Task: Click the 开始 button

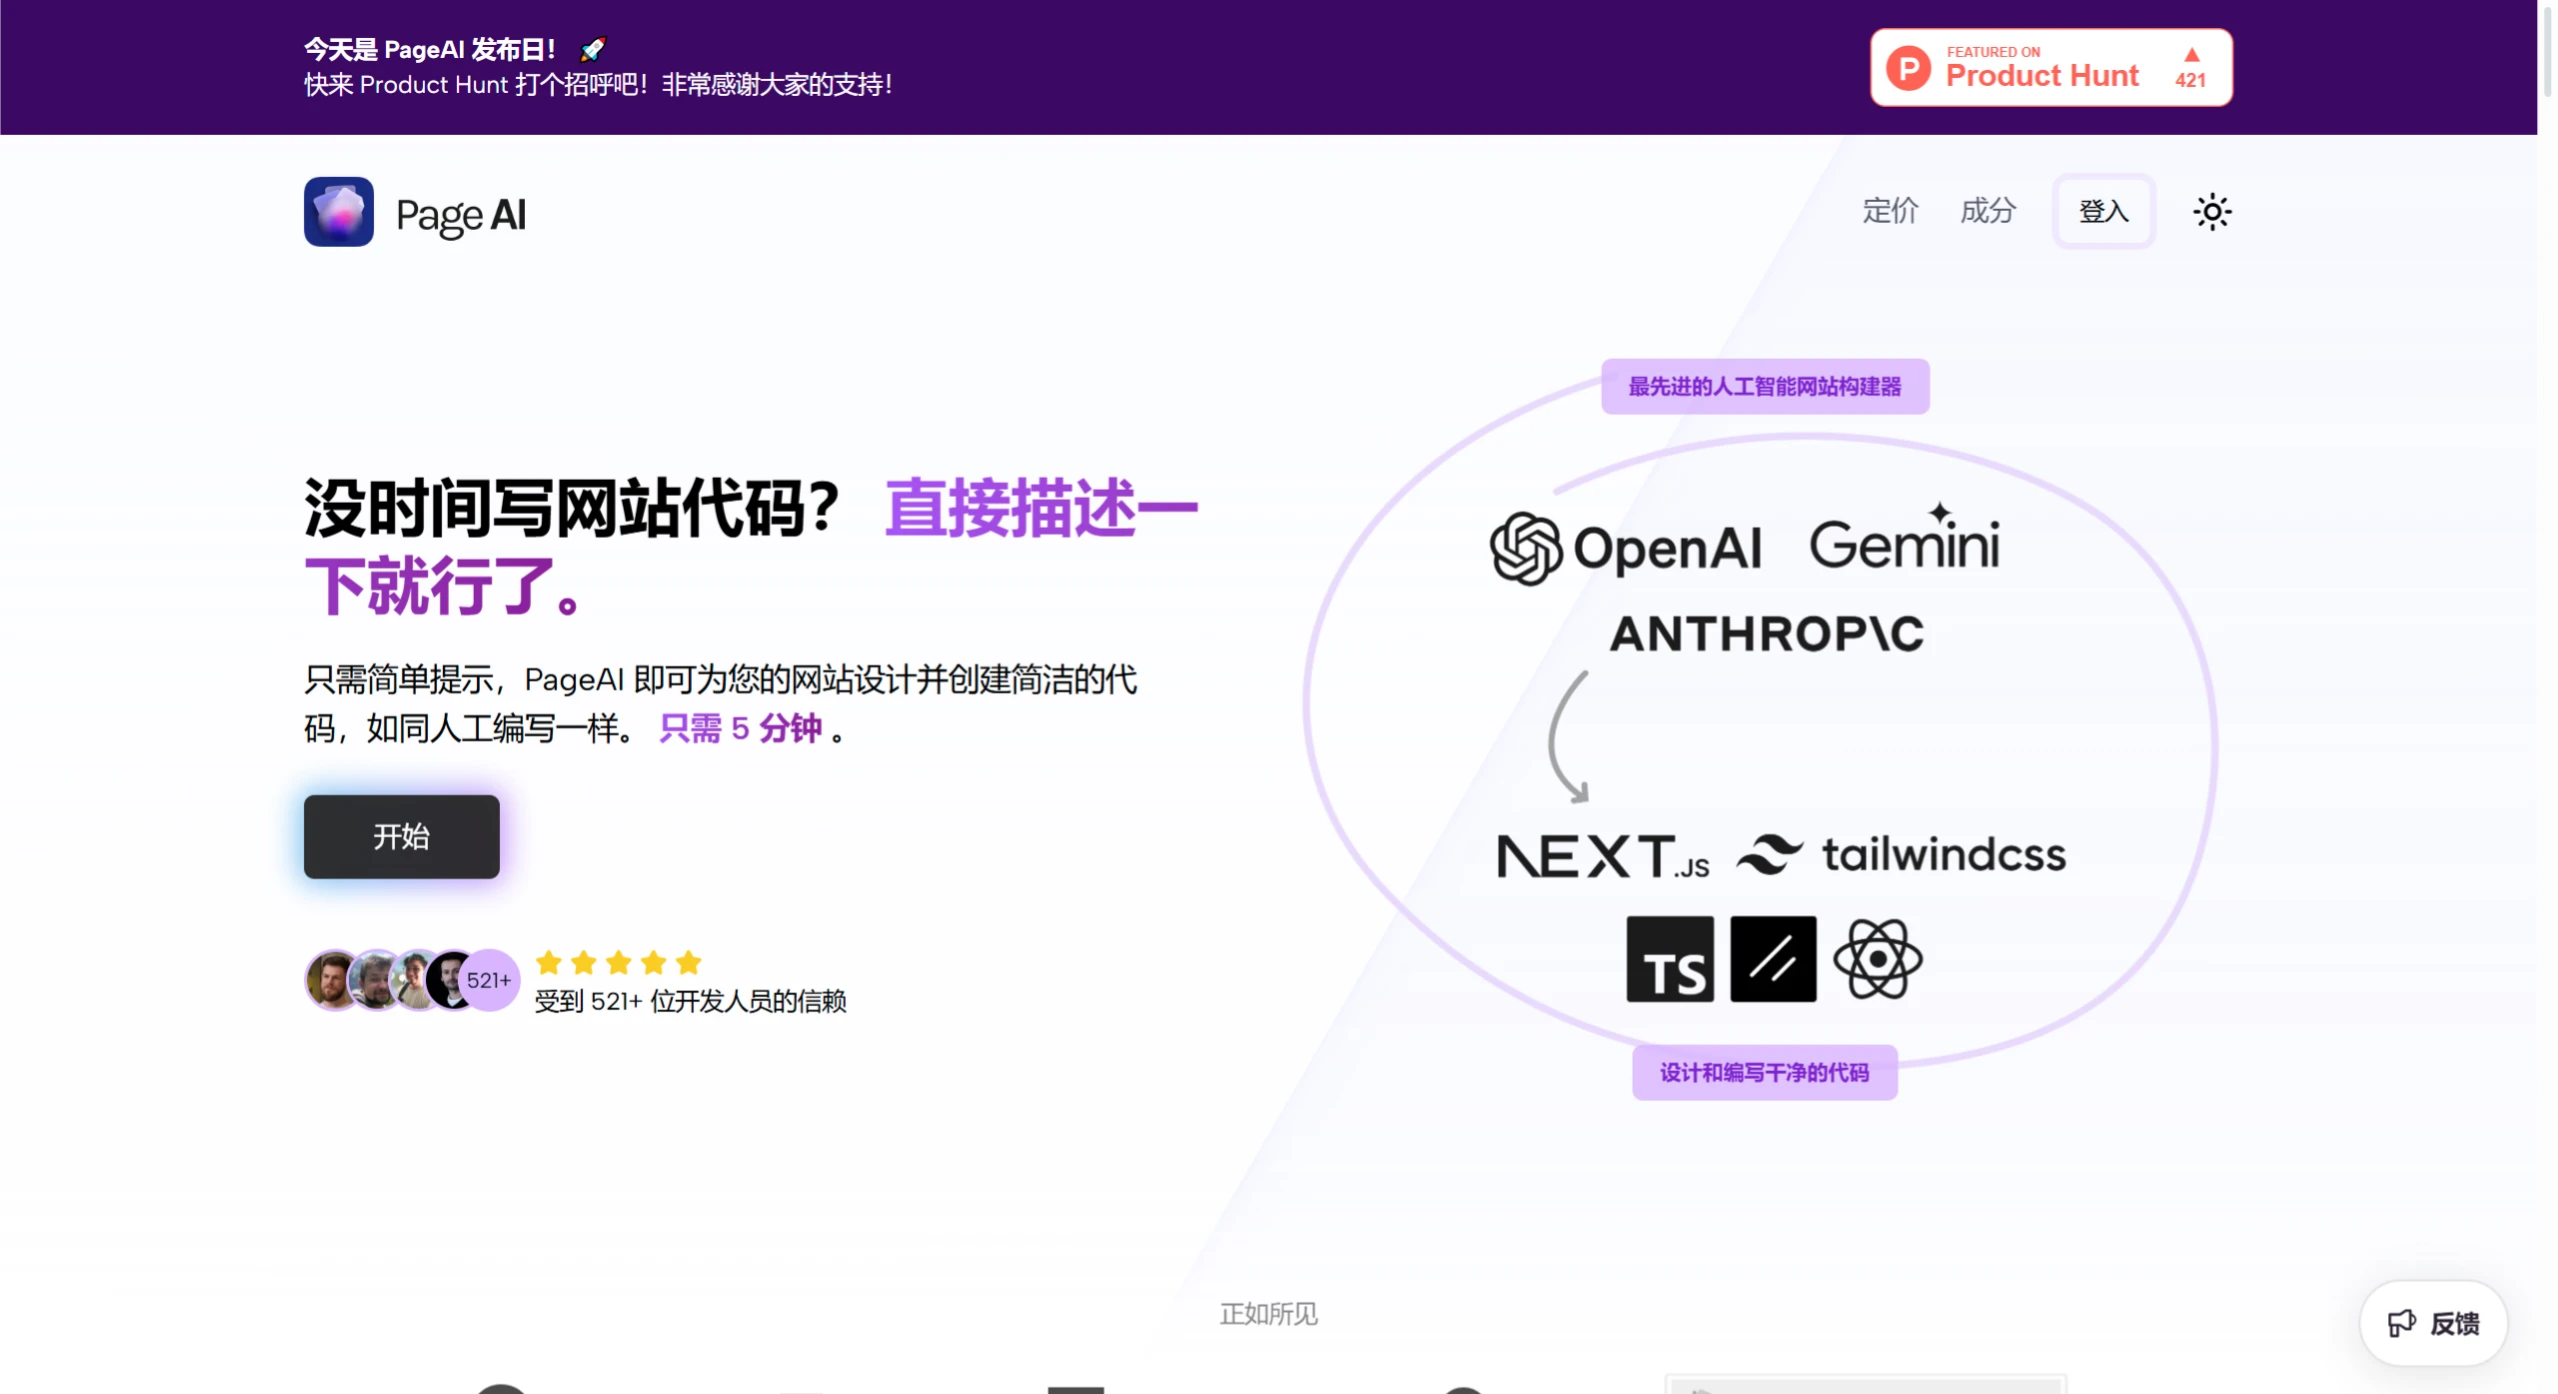Action: 400,837
